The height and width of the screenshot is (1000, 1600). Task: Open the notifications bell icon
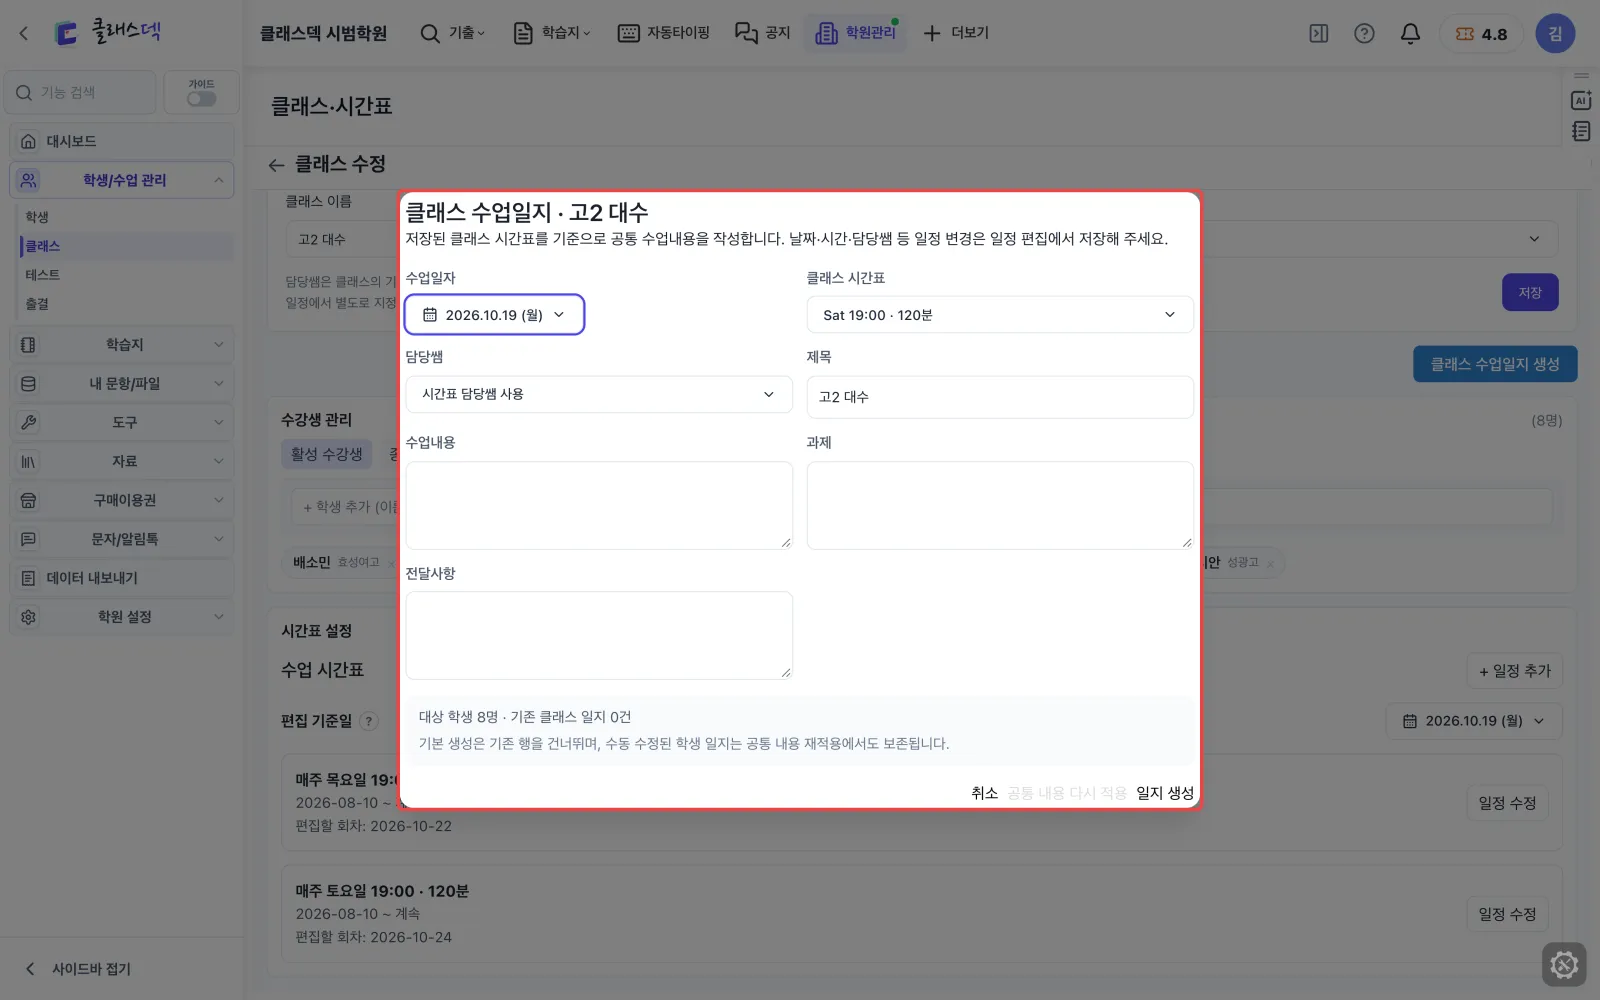click(1410, 34)
